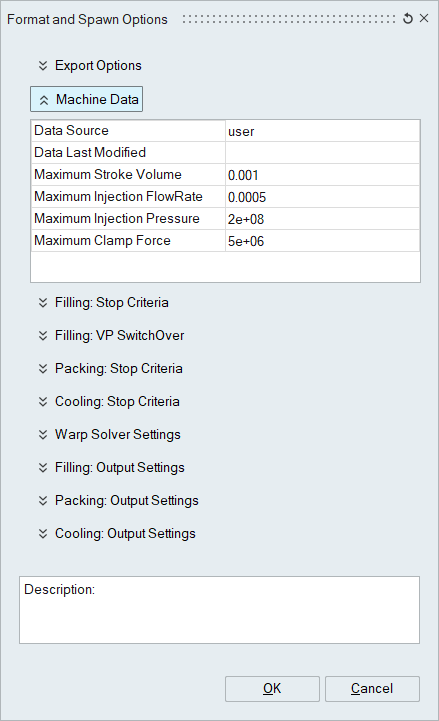Click the Cancel button
The image size is (439, 721).
pos(372,689)
